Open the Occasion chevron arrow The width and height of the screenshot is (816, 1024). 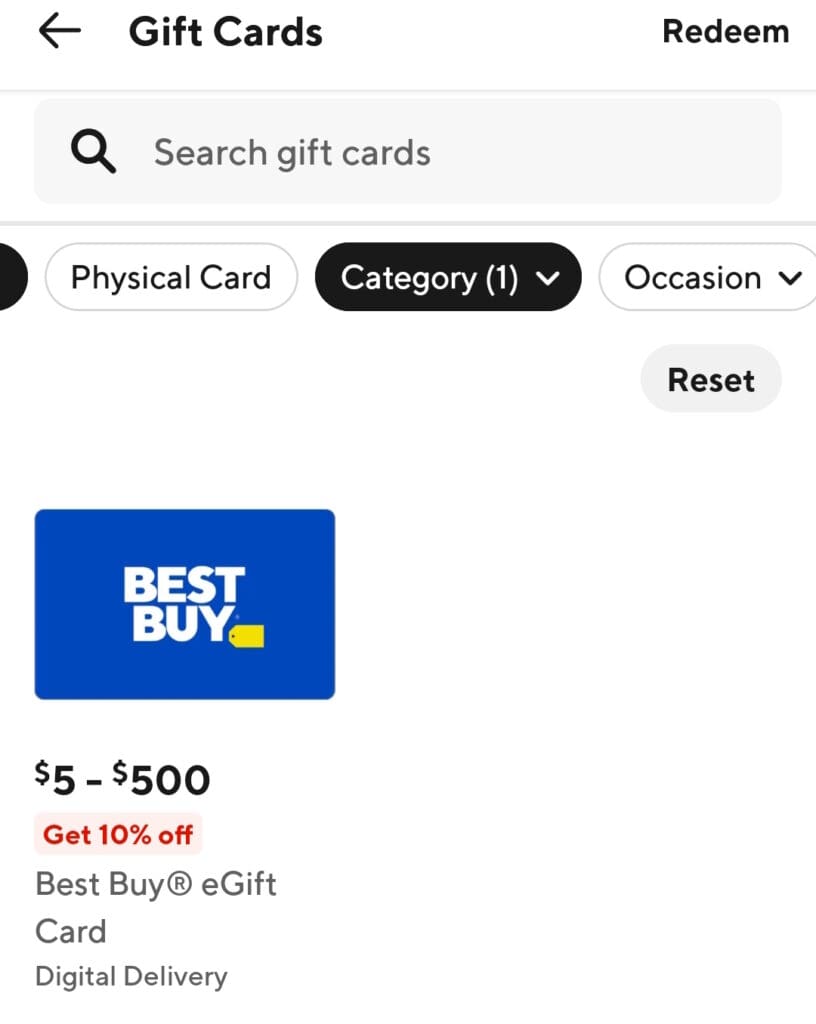pos(789,277)
